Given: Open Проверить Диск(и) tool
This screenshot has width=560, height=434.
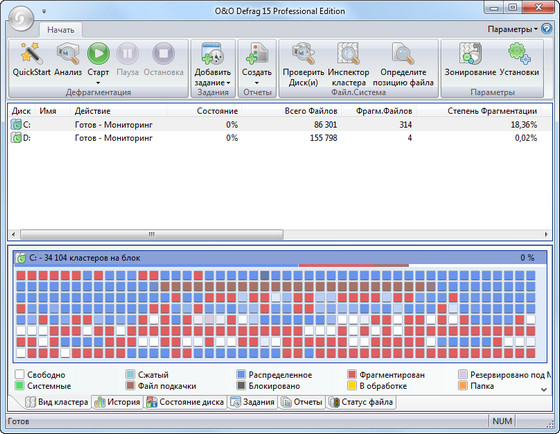Looking at the screenshot, I should point(303,54).
